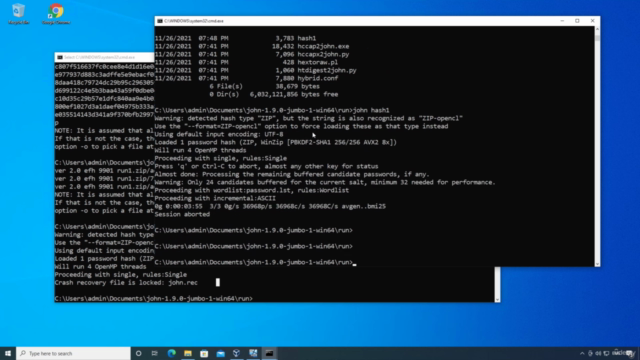Click the 'hash1' file name in listing
Screen dimensions: 640x360
tap(307, 38)
